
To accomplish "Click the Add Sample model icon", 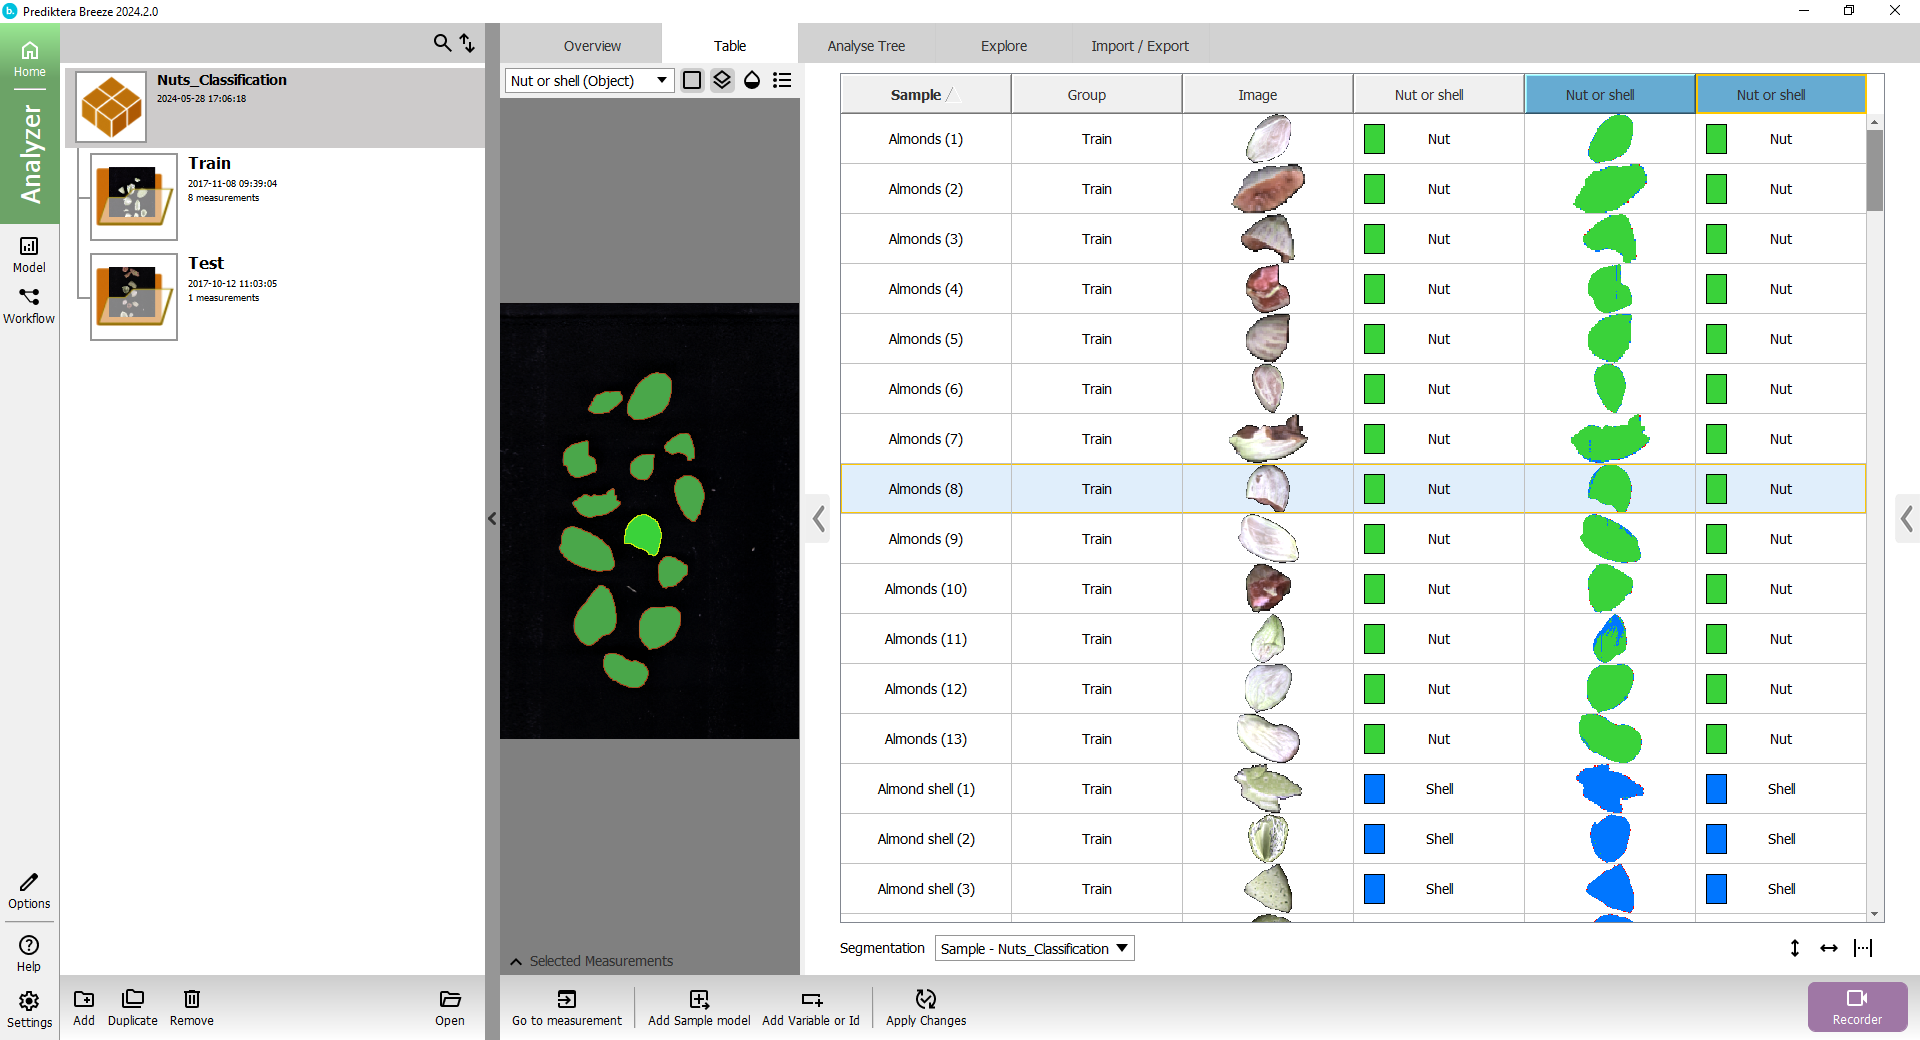I will (x=699, y=999).
